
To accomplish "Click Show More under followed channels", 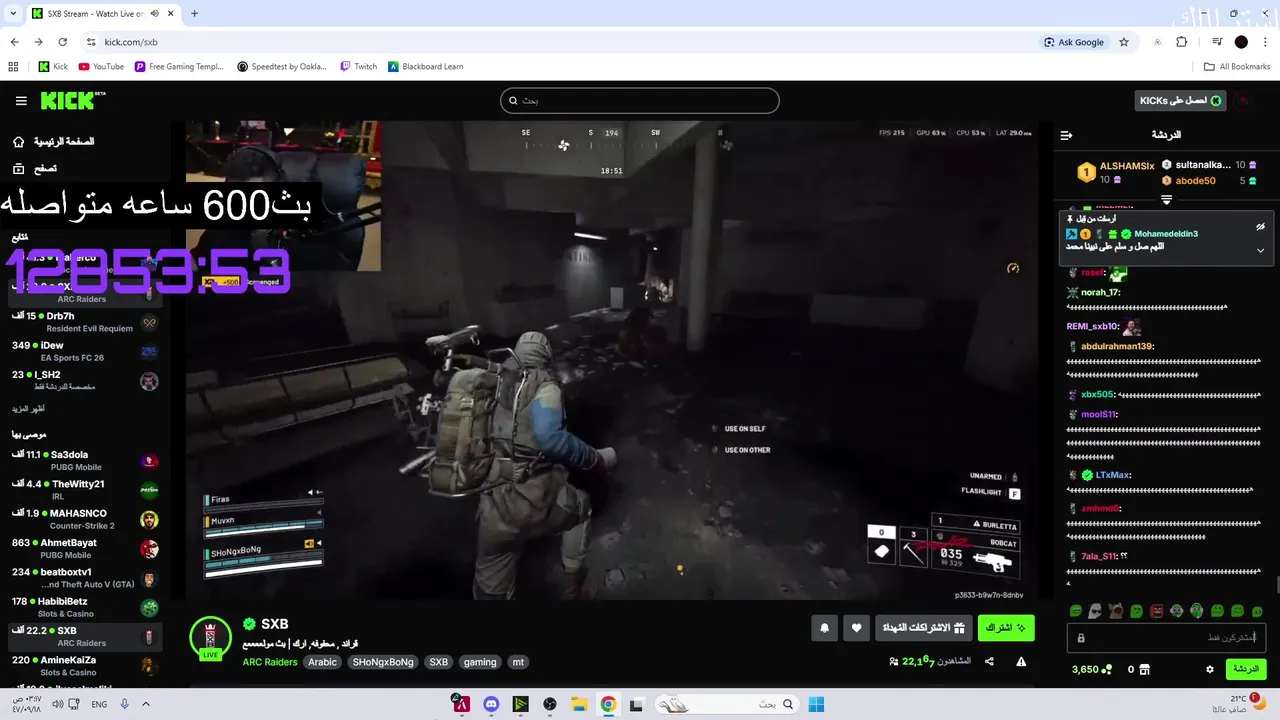I will pos(28,409).
